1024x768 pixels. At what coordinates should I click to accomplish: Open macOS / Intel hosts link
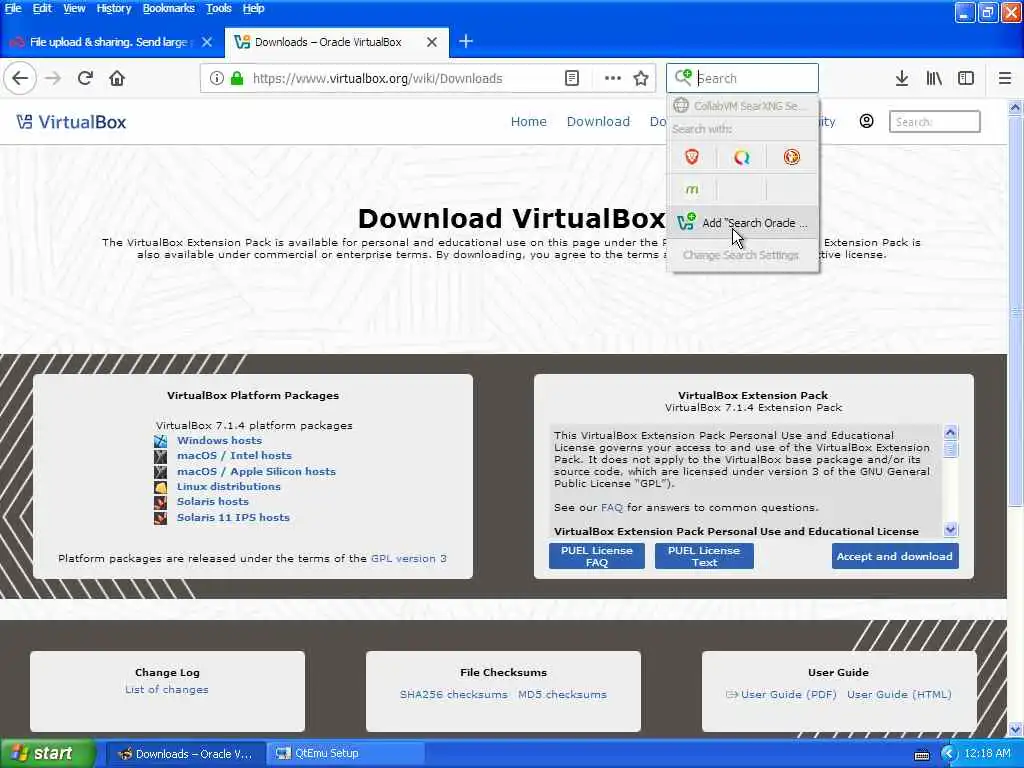tap(234, 456)
